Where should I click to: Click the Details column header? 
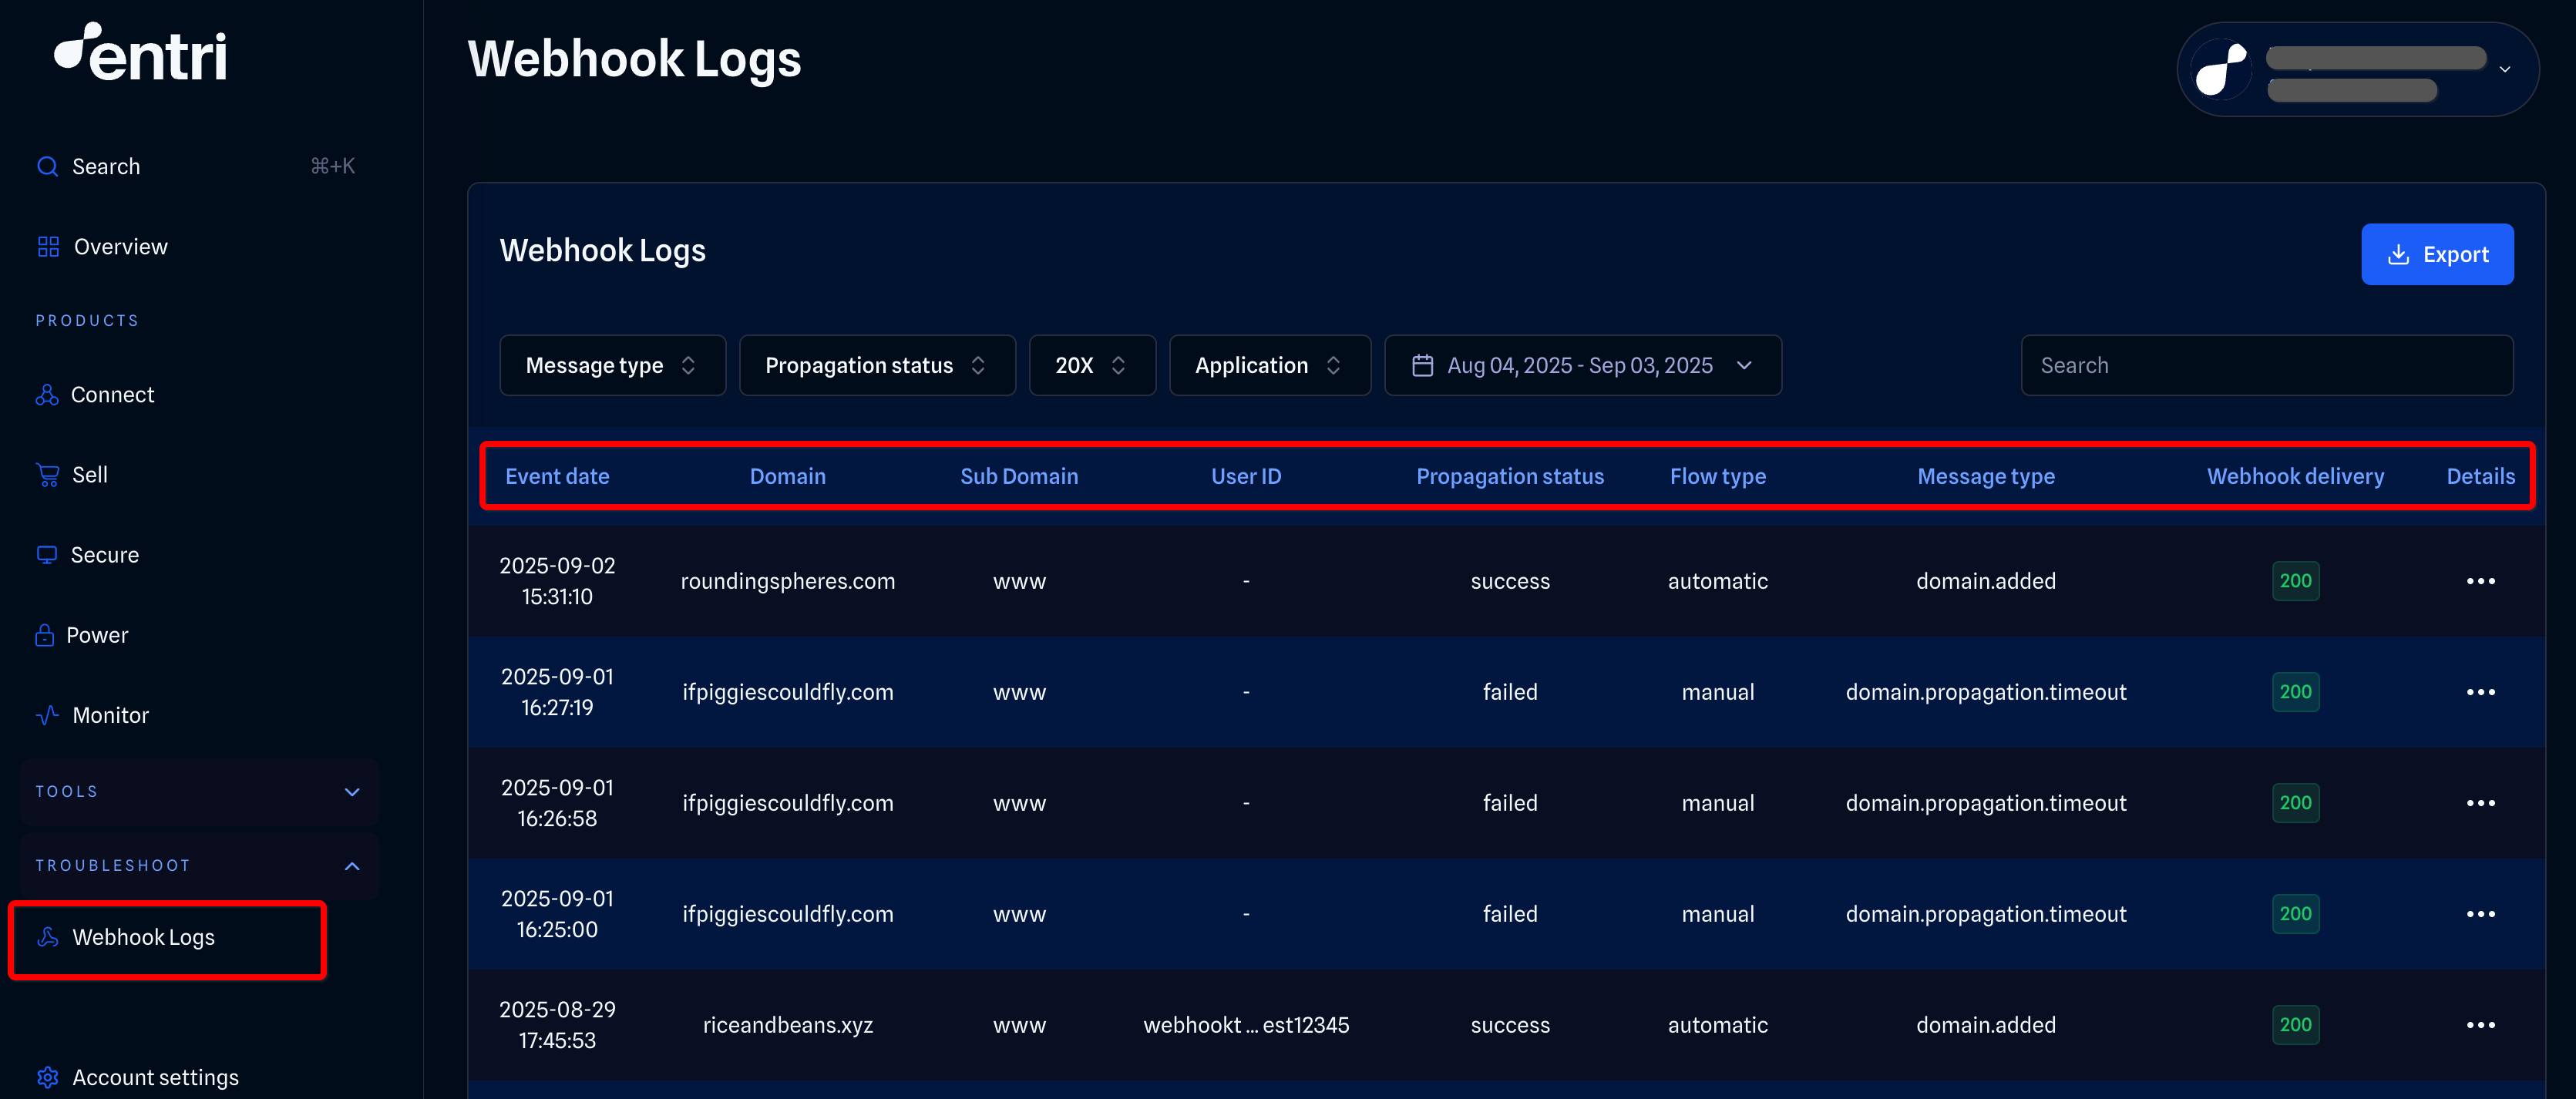coord(2480,476)
